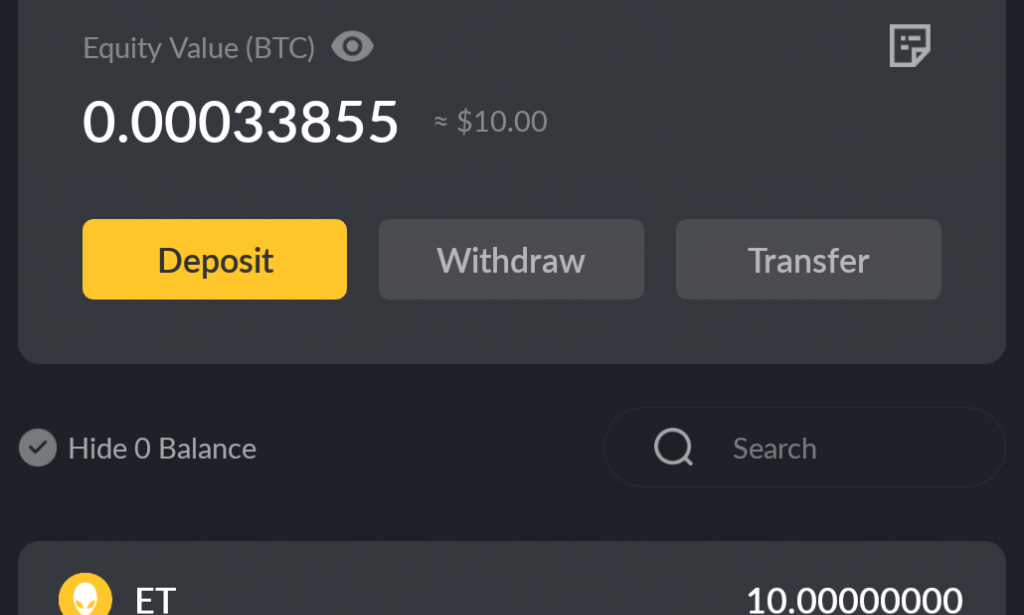Click the ET coin alien logo

(85, 597)
